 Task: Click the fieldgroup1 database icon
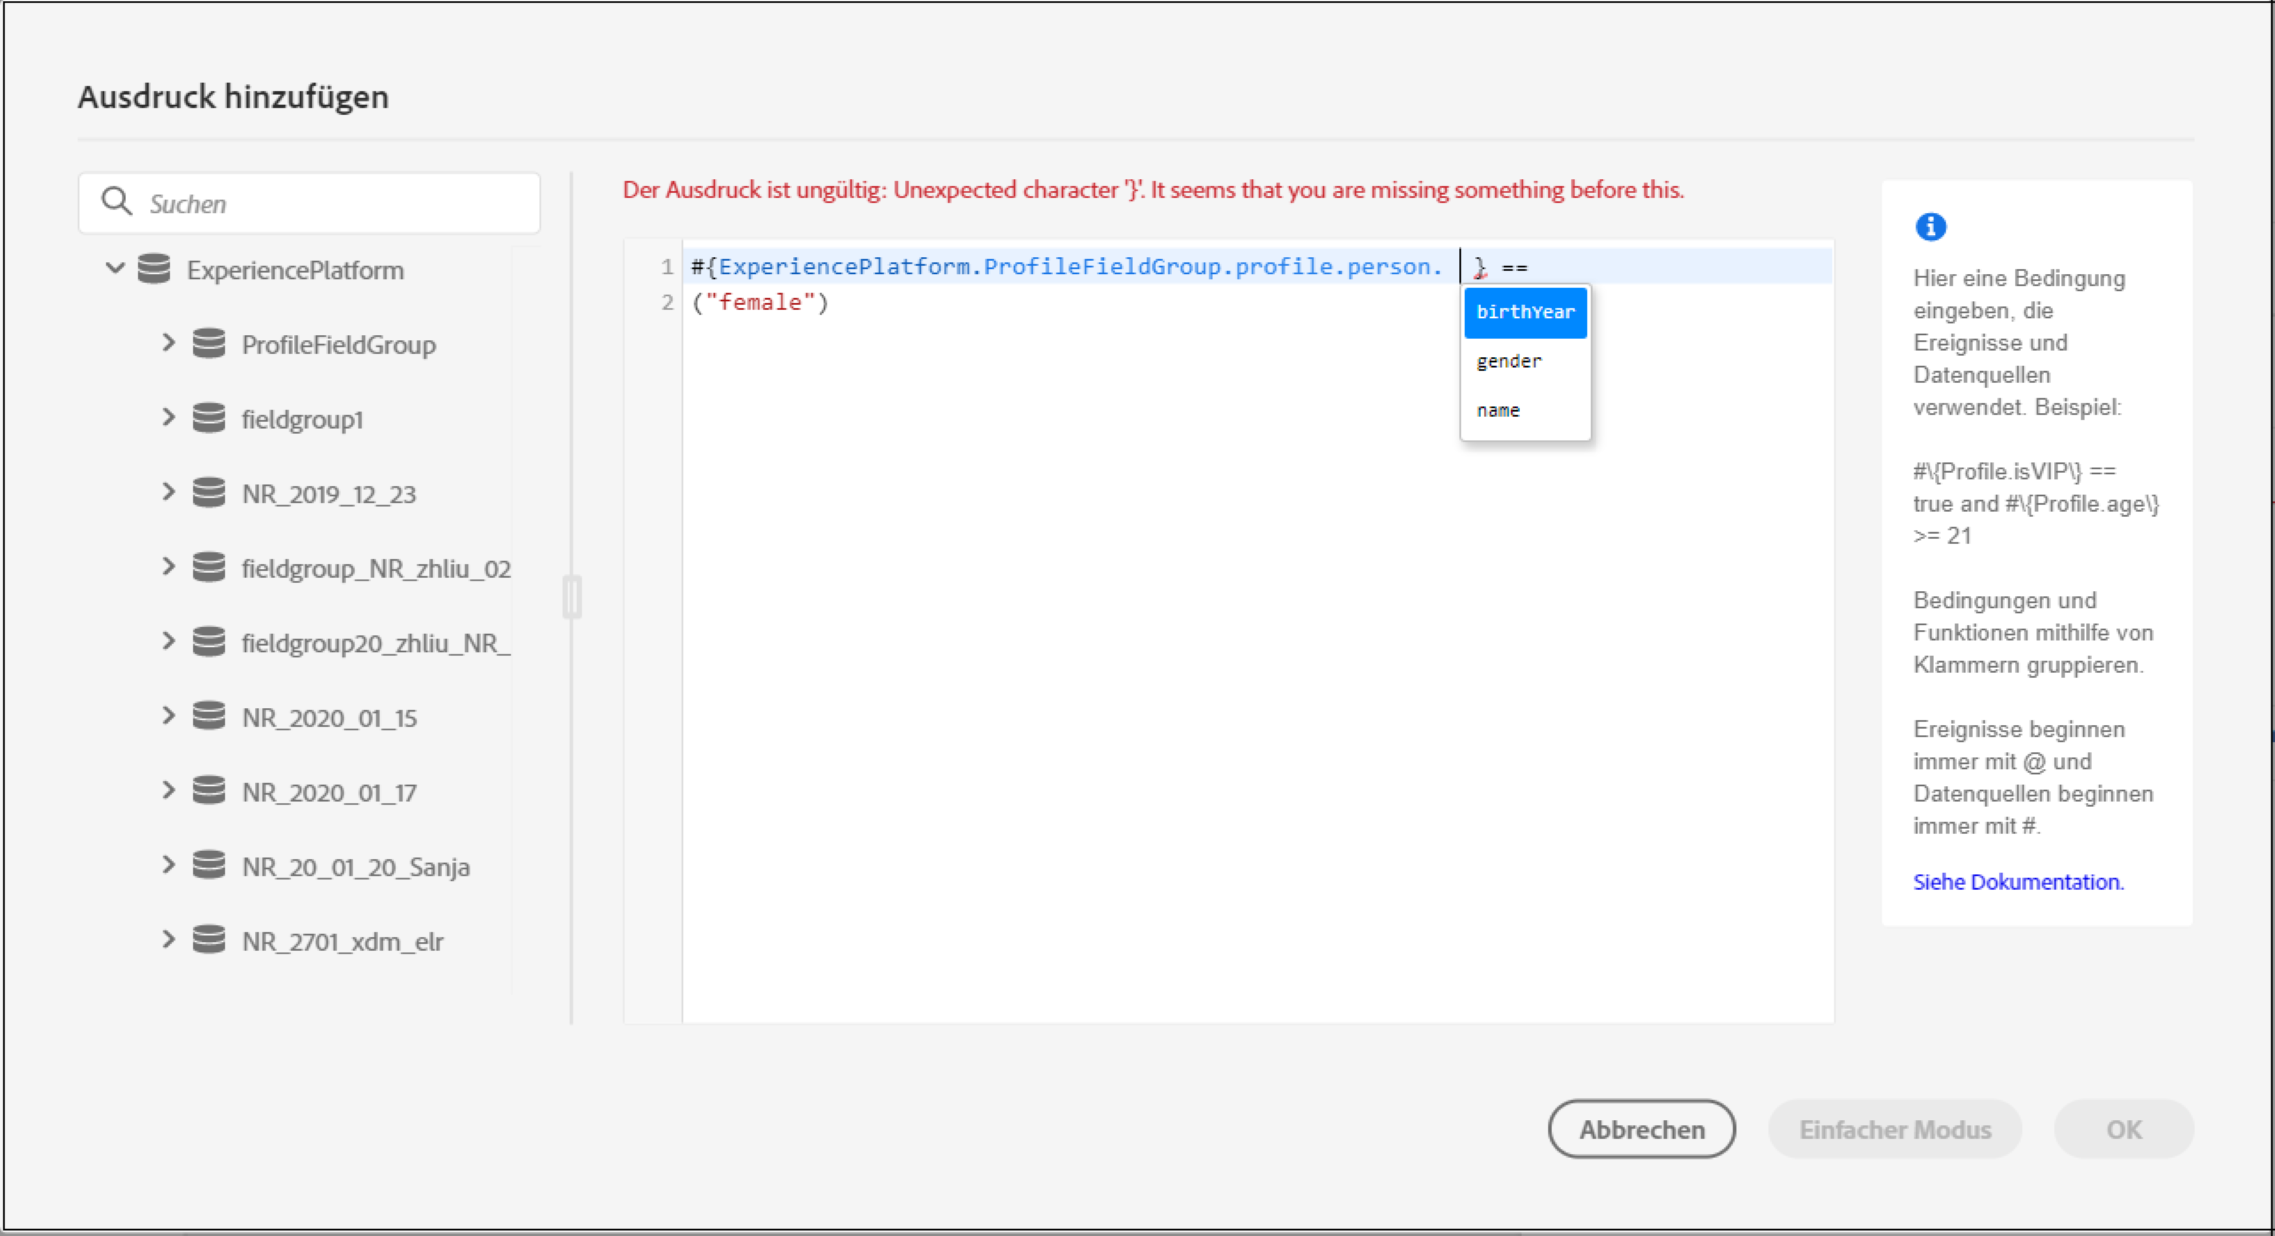click(x=209, y=418)
